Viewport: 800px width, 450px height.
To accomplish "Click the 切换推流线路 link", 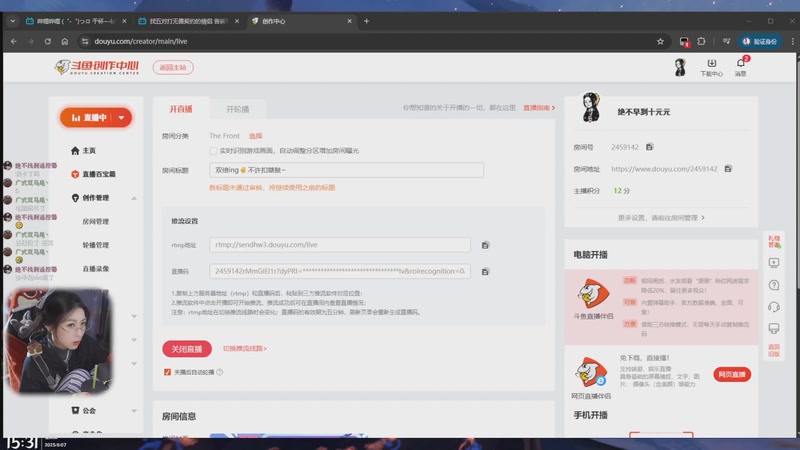I will (244, 348).
